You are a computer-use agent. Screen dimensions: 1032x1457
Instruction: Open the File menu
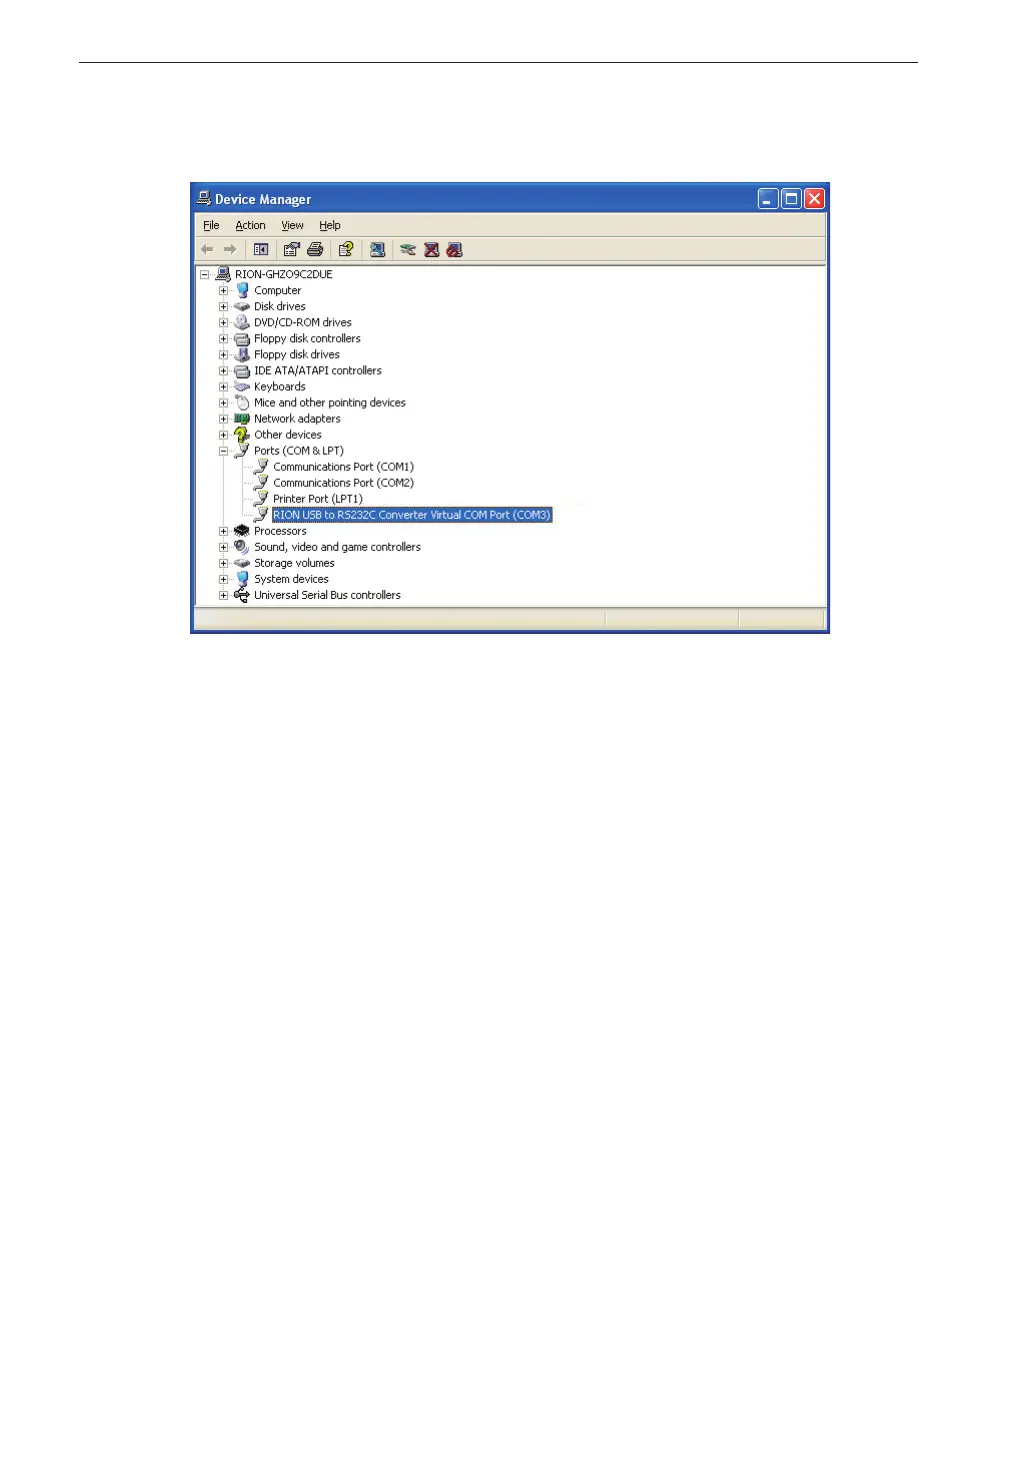(211, 226)
